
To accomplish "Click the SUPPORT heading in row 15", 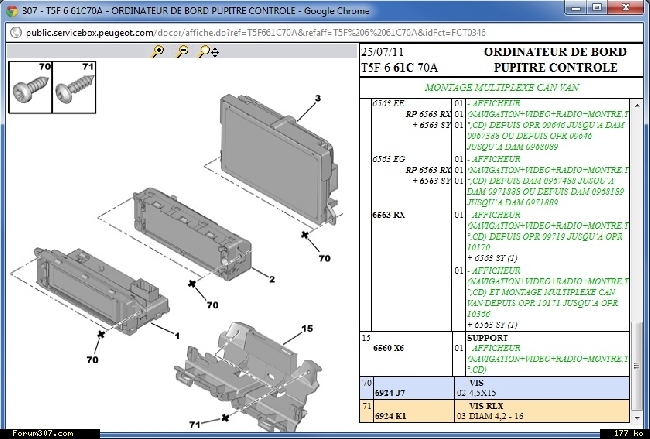I will click(488, 338).
